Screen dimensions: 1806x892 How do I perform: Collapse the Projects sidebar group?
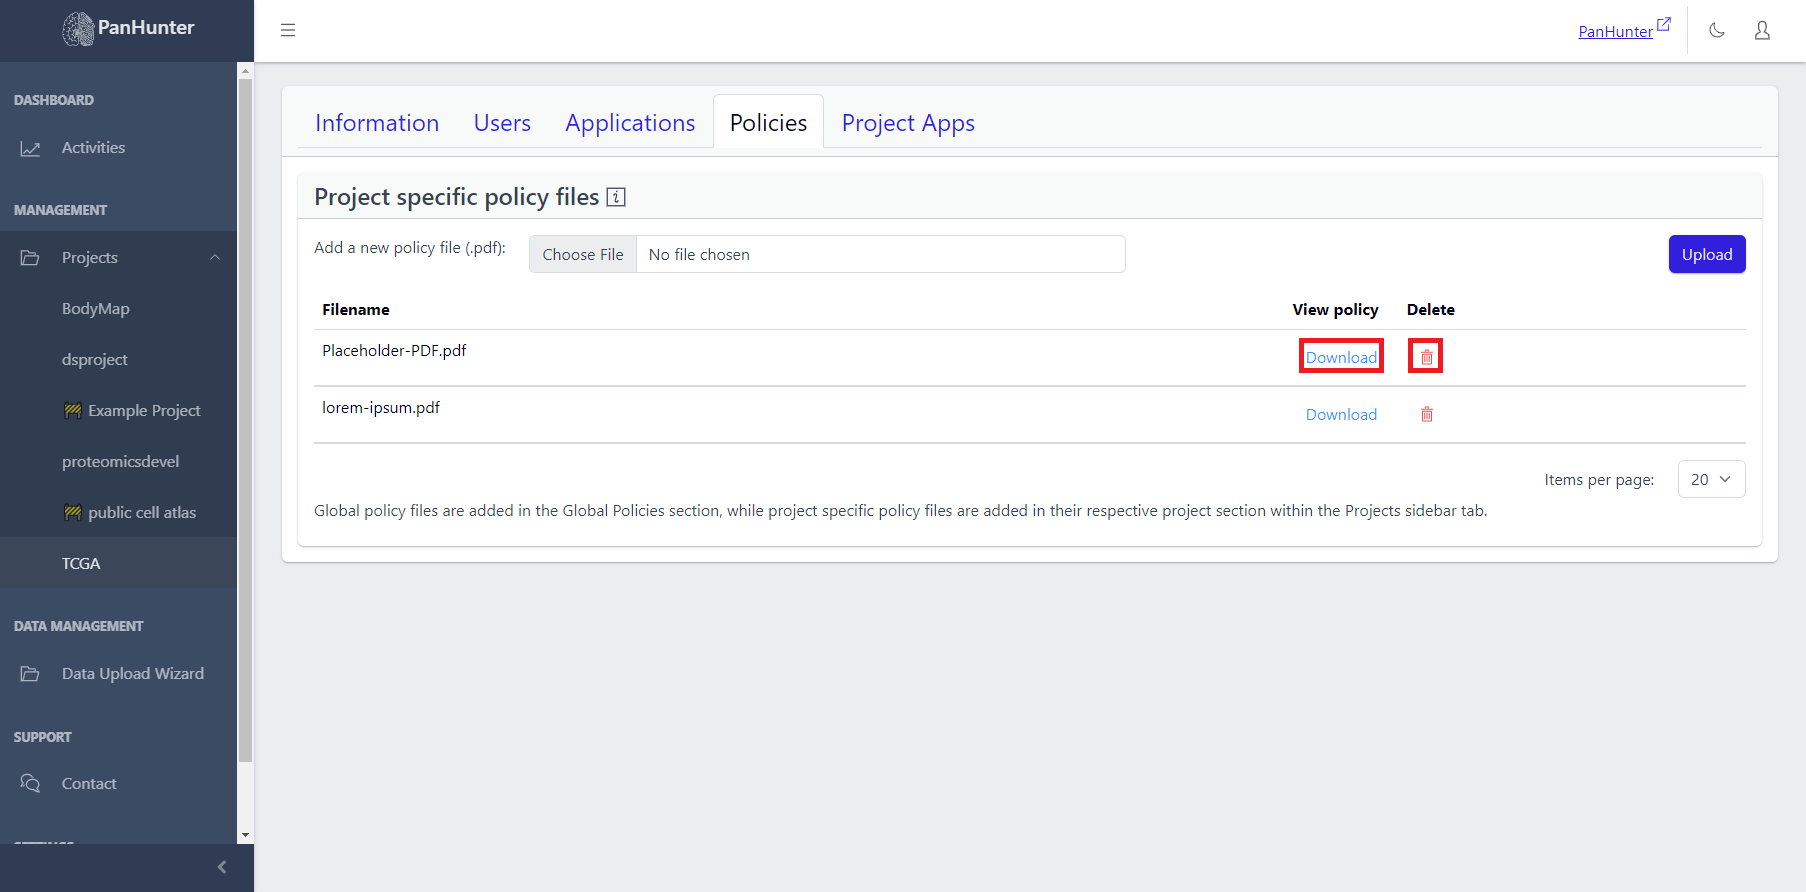[x=214, y=258]
